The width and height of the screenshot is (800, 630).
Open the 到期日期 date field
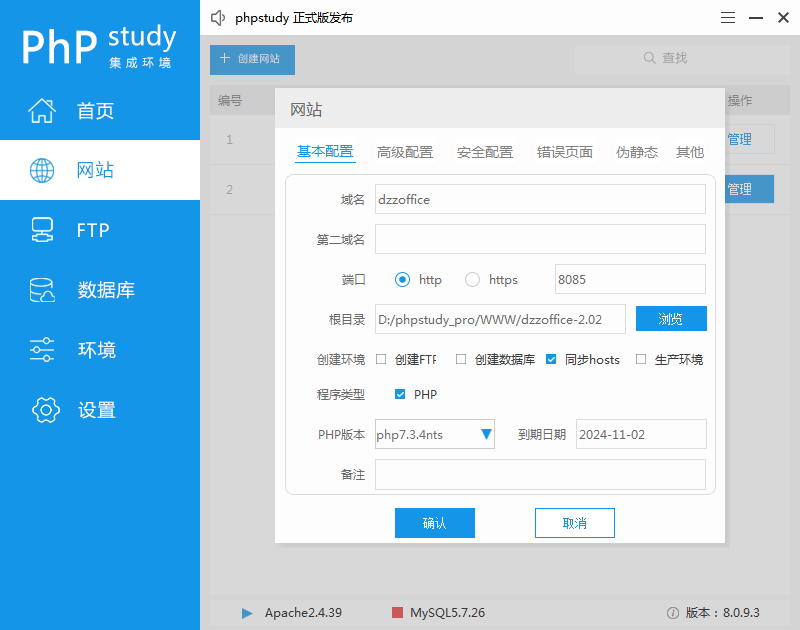click(x=641, y=434)
